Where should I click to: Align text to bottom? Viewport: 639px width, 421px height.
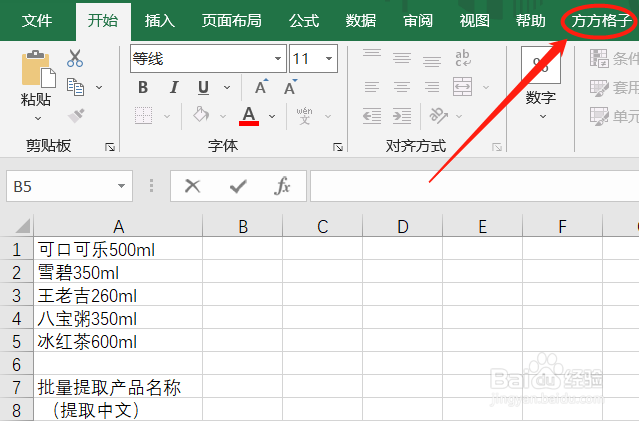click(432, 61)
